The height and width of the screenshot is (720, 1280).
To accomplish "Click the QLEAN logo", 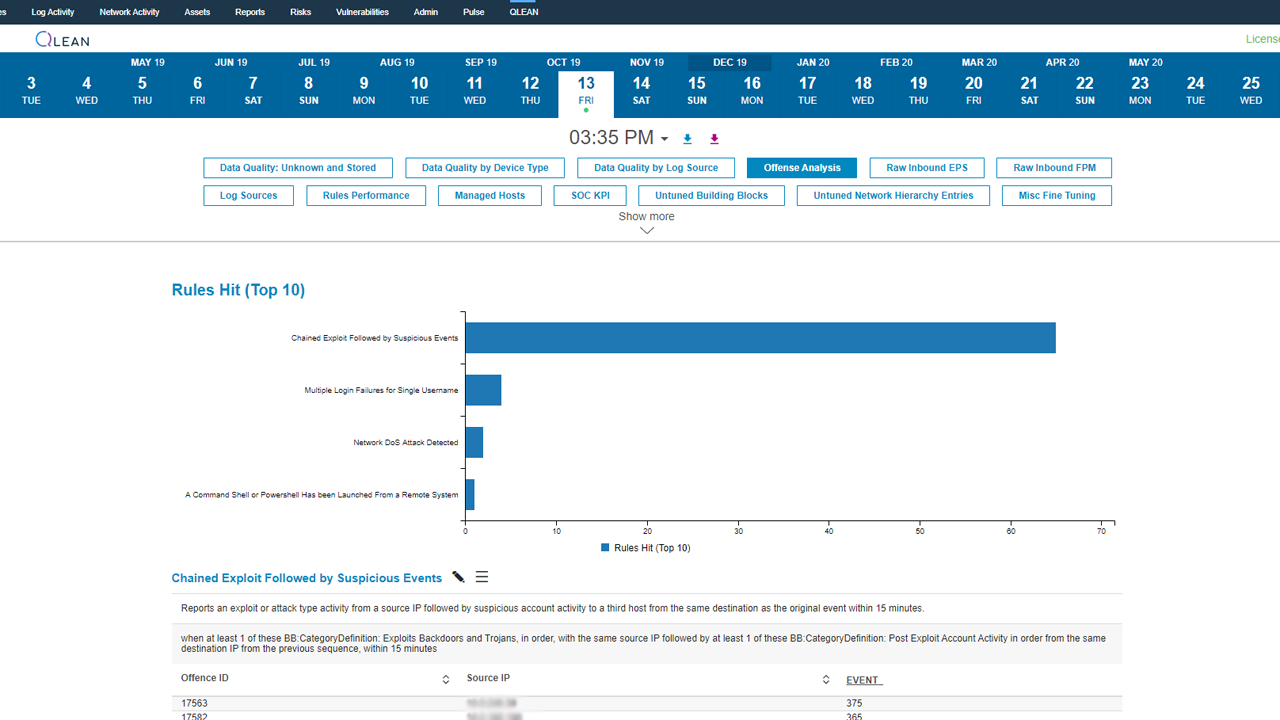I will (x=62, y=39).
